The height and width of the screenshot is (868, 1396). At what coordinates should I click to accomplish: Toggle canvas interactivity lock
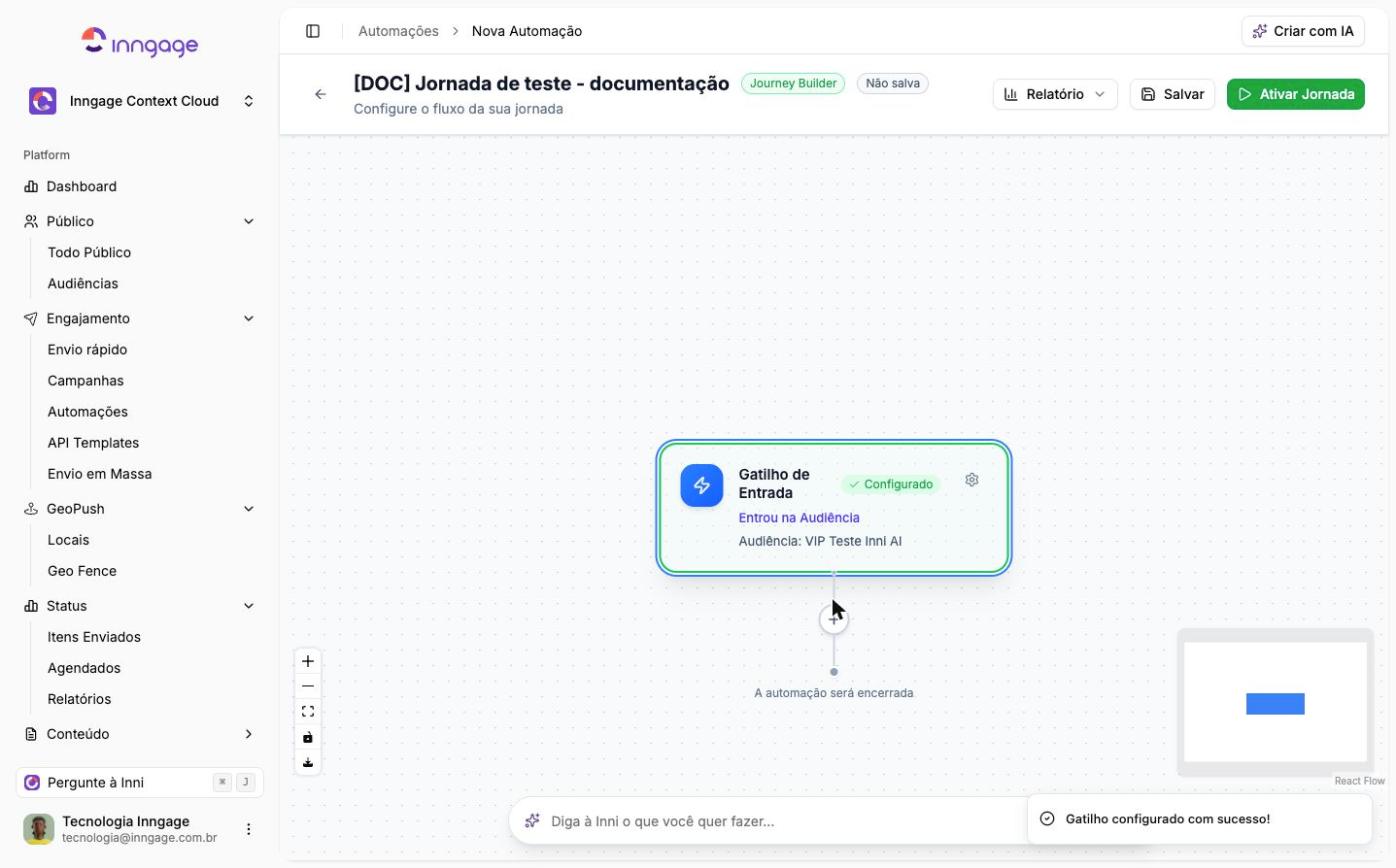tap(308, 737)
